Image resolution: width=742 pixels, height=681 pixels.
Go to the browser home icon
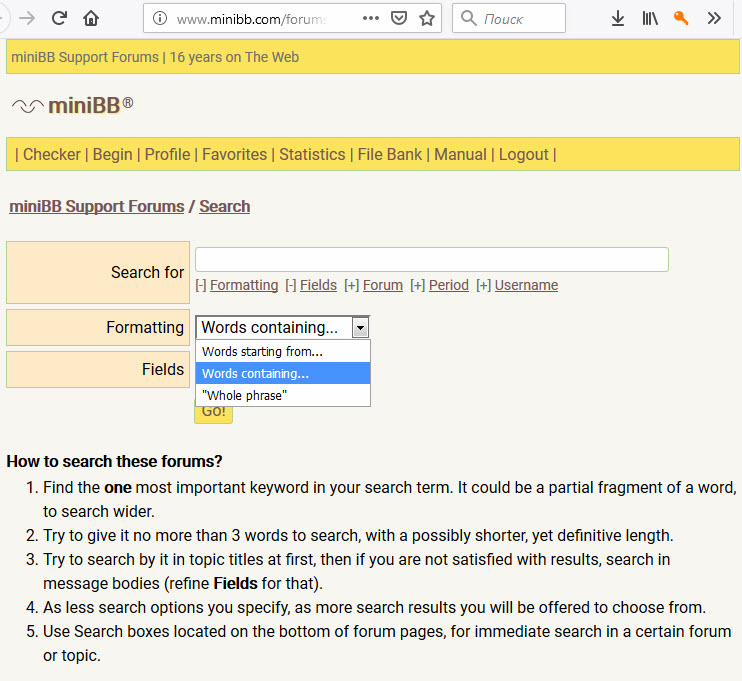(x=91, y=18)
